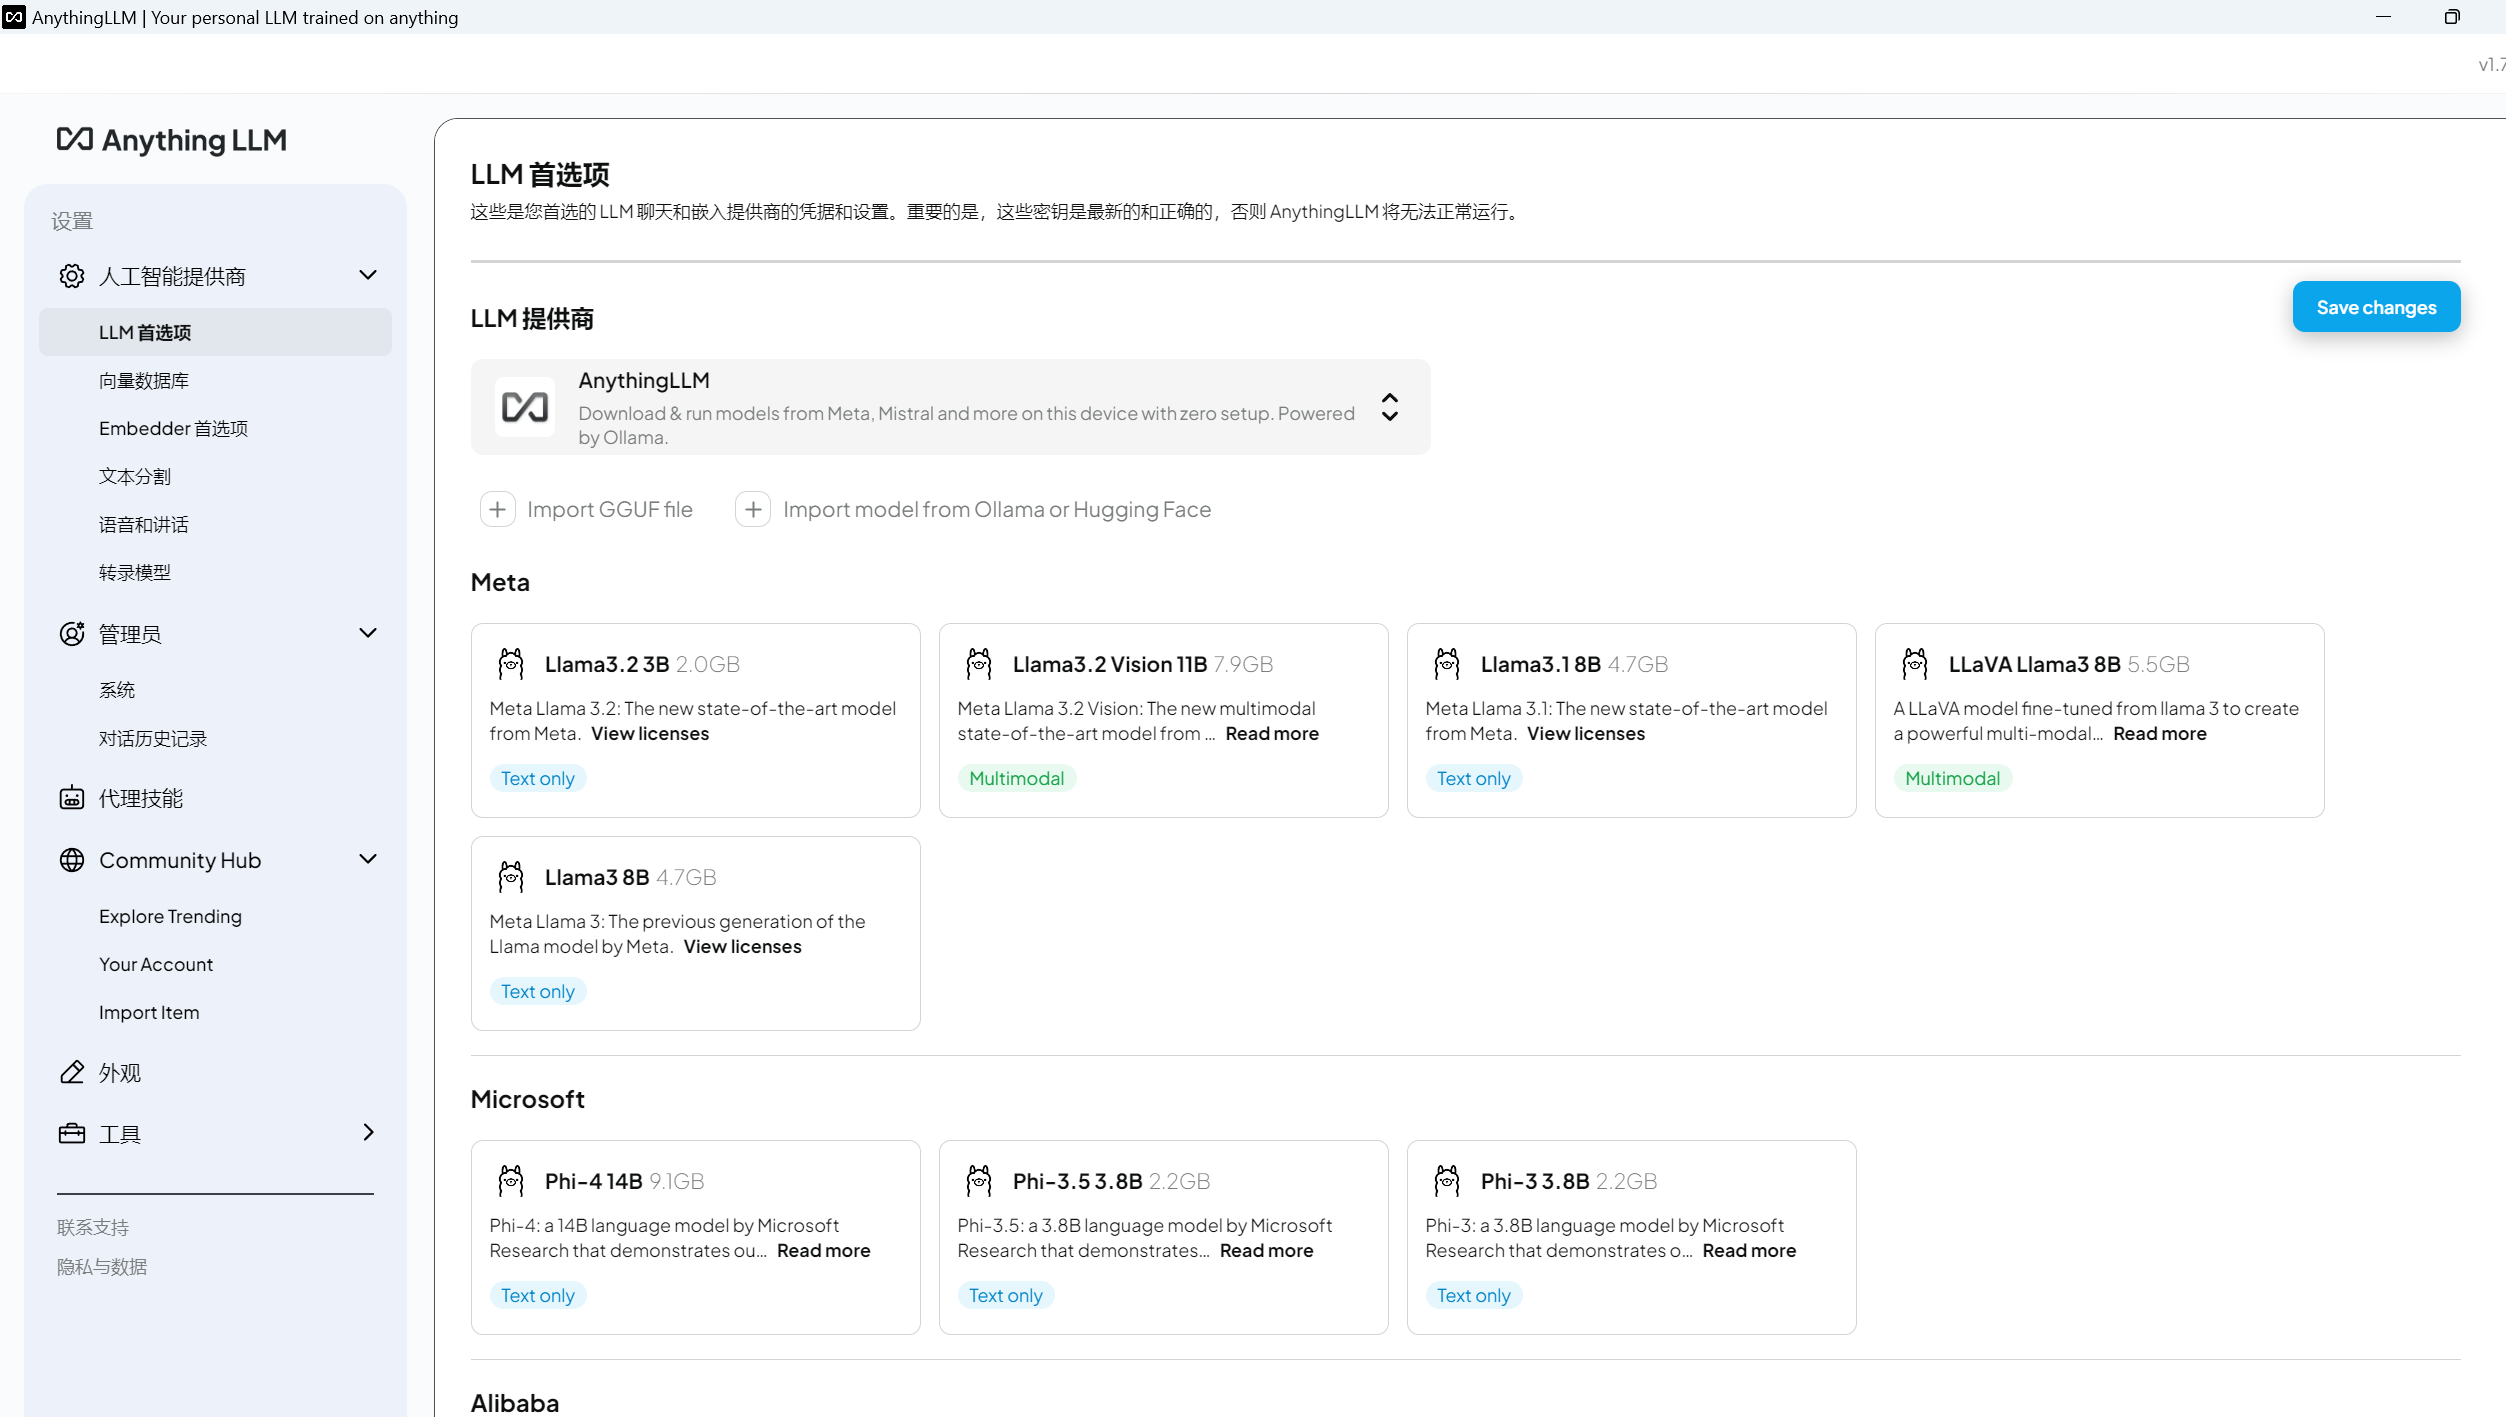Viewport: 2506px width, 1417px height.
Task: Click Read more on Llama3.2 Vision 11B card
Action: 1272,733
